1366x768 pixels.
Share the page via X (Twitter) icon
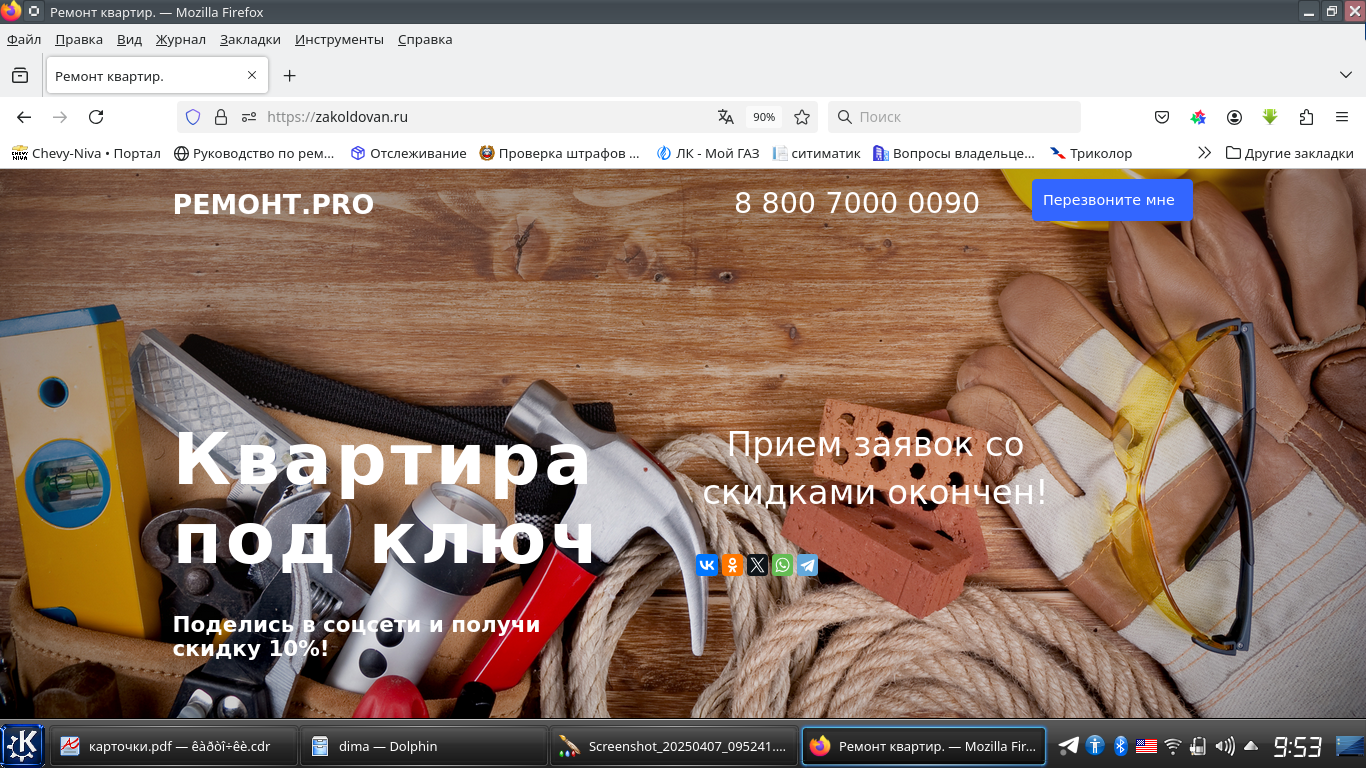757,565
